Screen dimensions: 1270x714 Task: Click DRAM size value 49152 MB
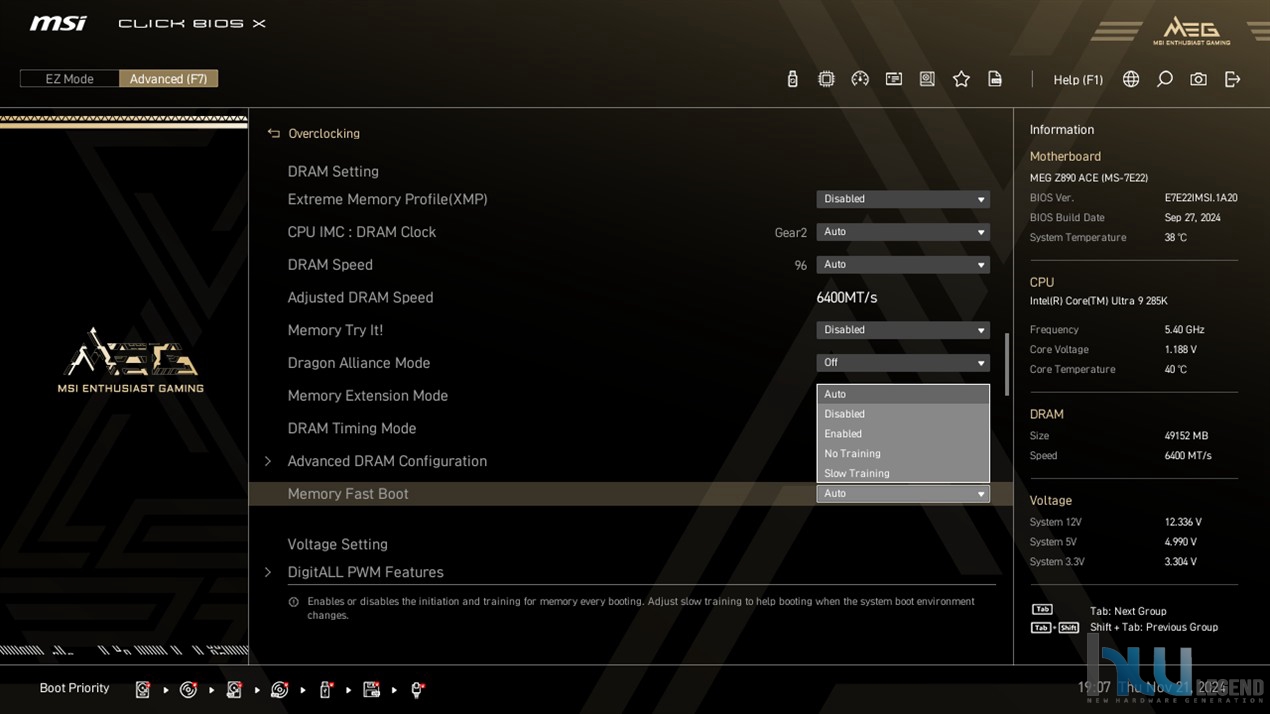click(1187, 436)
